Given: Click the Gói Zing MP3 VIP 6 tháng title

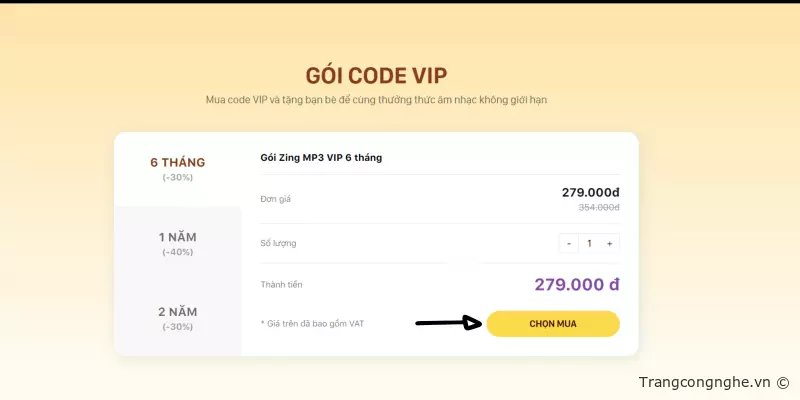Looking at the screenshot, I should [x=321, y=157].
